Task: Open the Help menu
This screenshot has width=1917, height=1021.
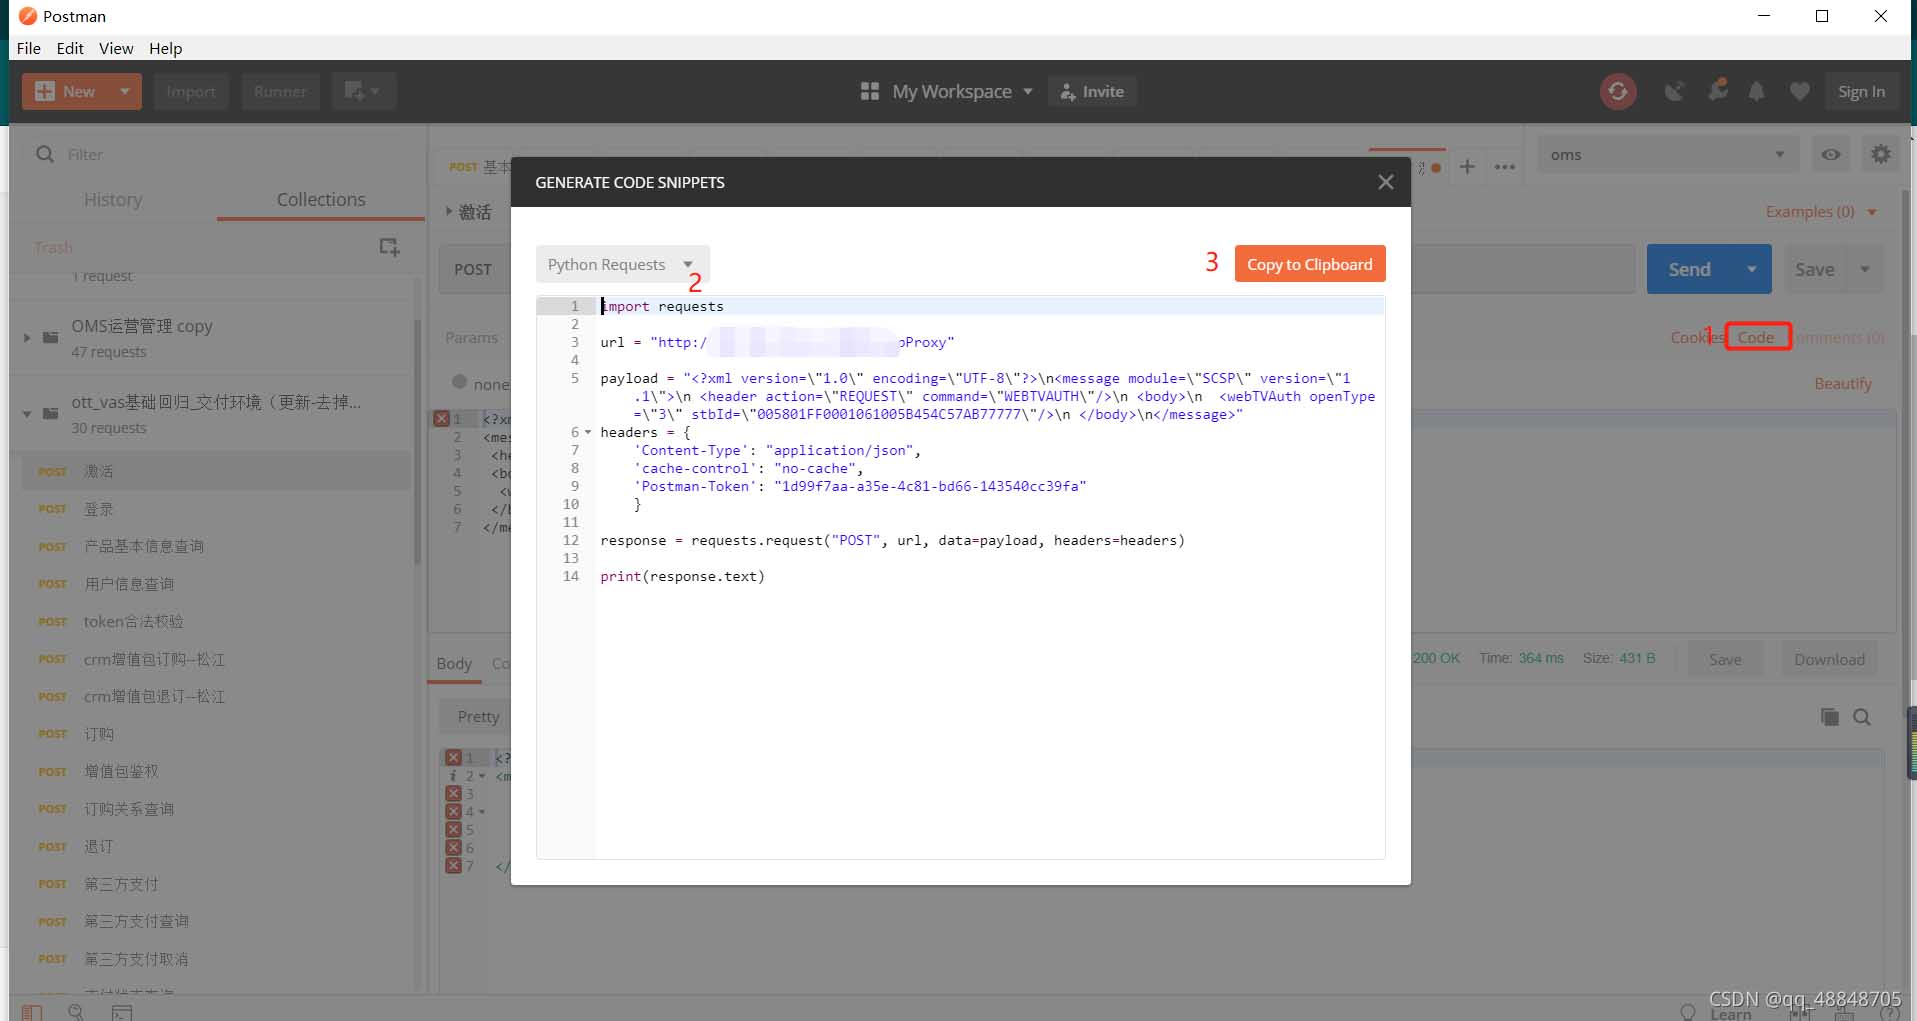Action: point(166,48)
